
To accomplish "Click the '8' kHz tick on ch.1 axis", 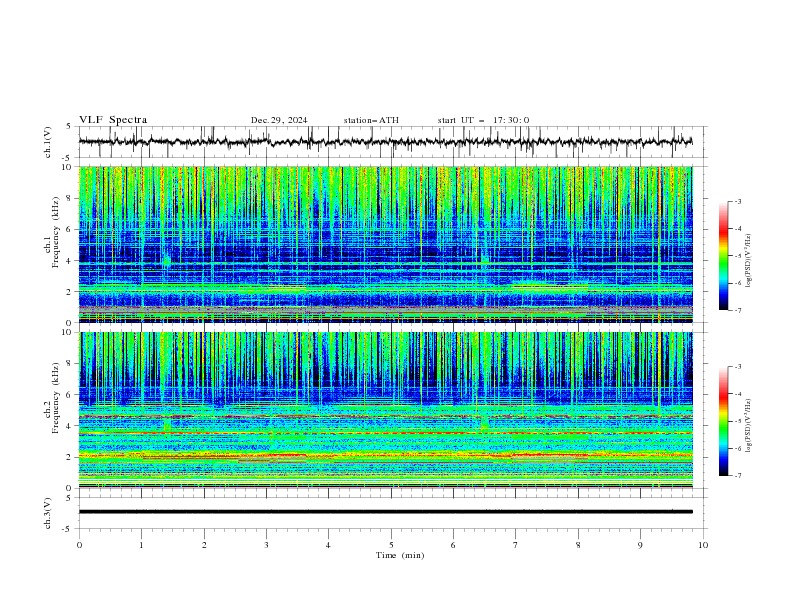I will pos(70,198).
